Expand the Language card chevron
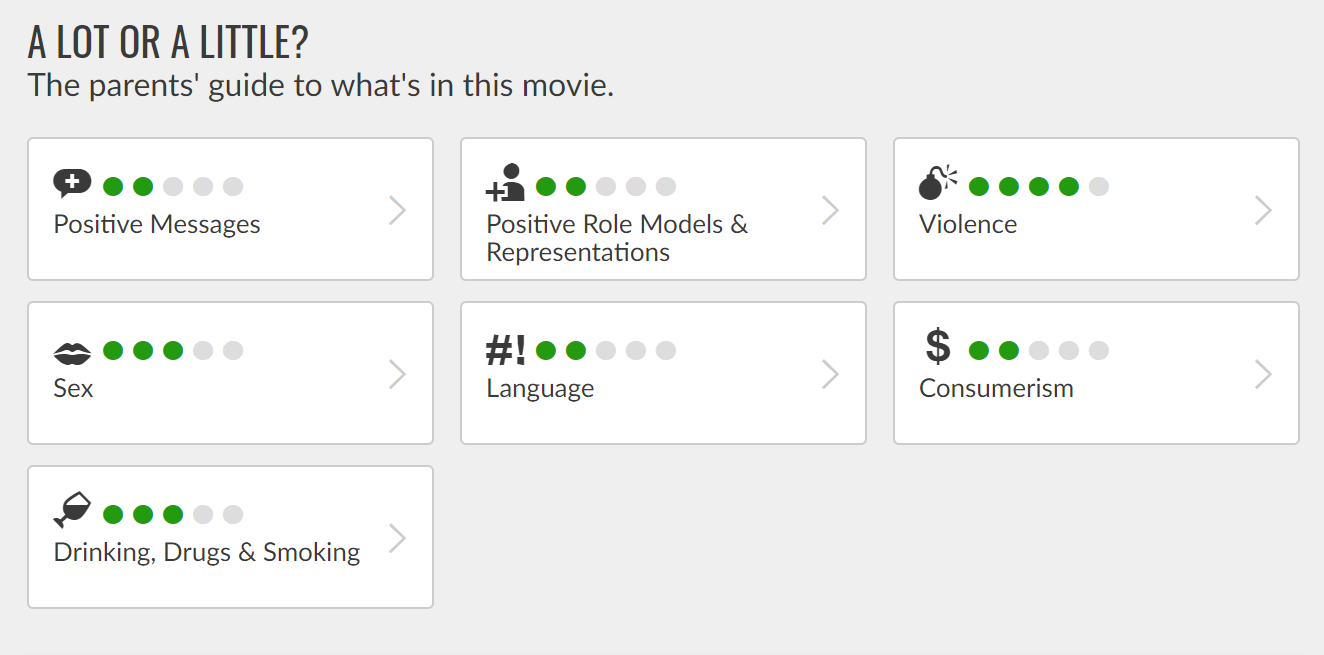 point(831,374)
